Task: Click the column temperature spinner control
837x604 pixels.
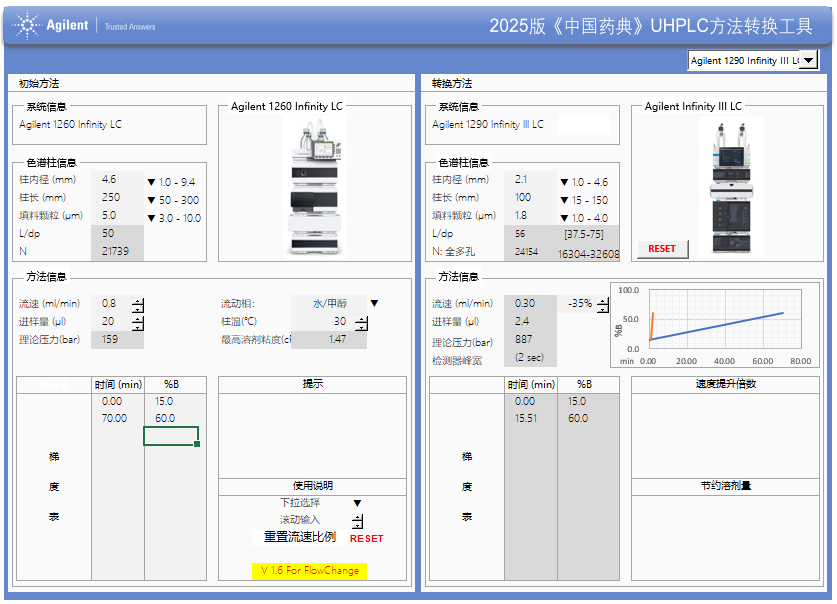Action: click(x=361, y=323)
